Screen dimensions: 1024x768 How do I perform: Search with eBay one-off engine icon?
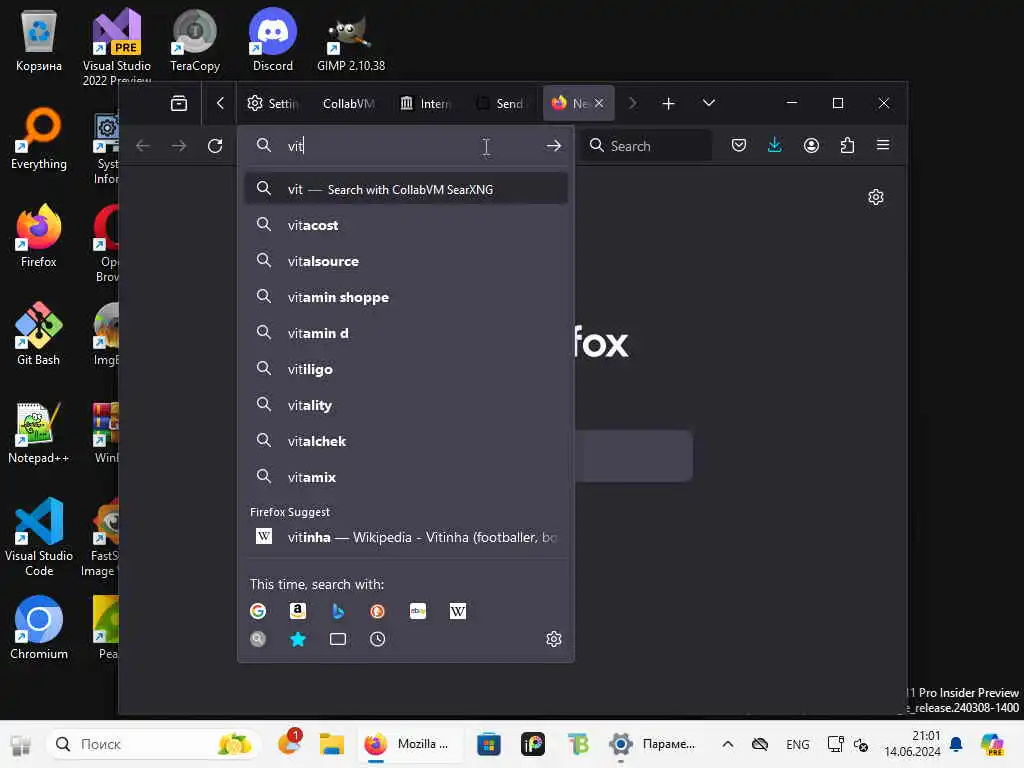pos(418,611)
